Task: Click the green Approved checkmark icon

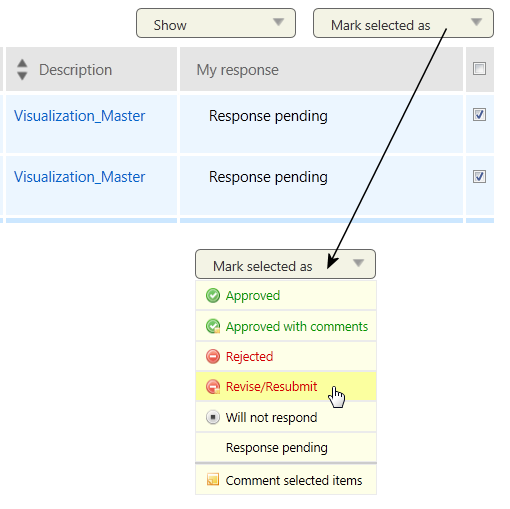Action: point(213,295)
